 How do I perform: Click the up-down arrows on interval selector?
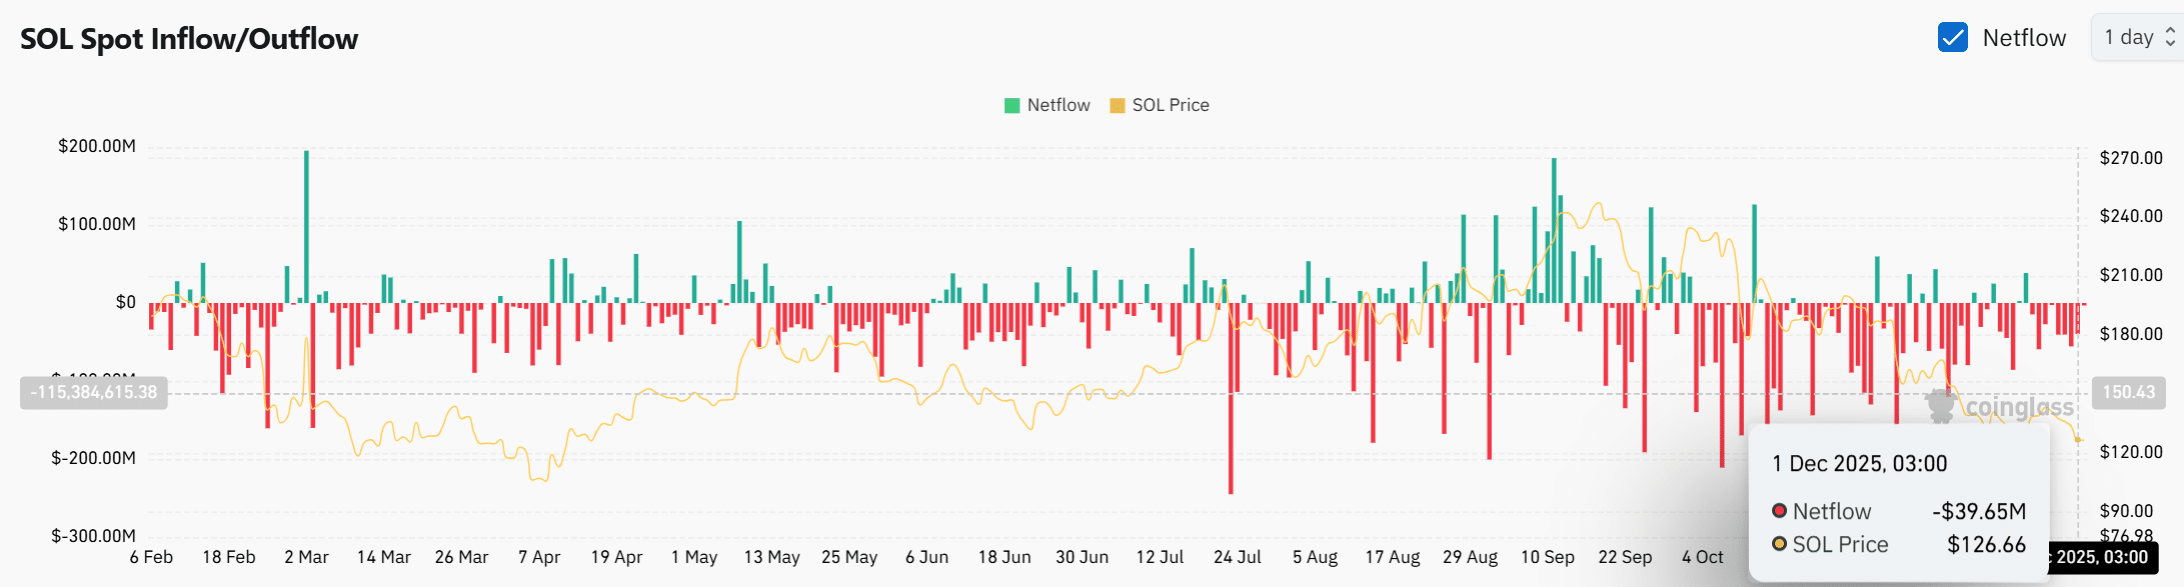pyautogui.click(x=2170, y=38)
